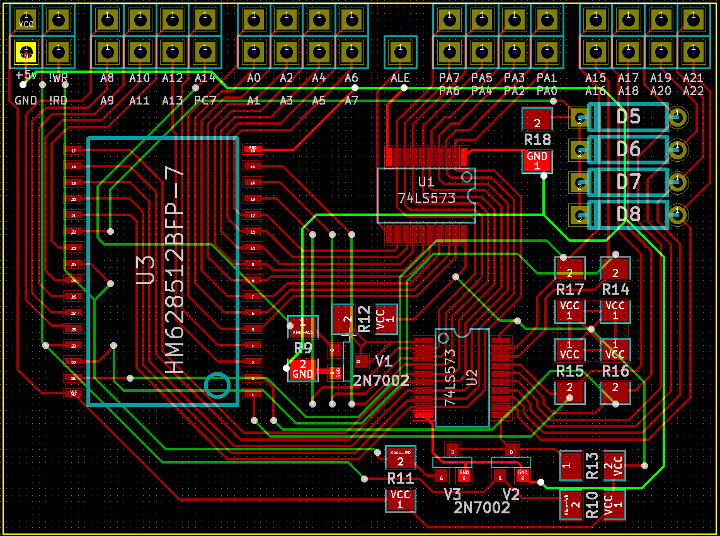Click diode D8 footprint
Image resolution: width=720 pixels, height=536 pixels.
point(628,214)
